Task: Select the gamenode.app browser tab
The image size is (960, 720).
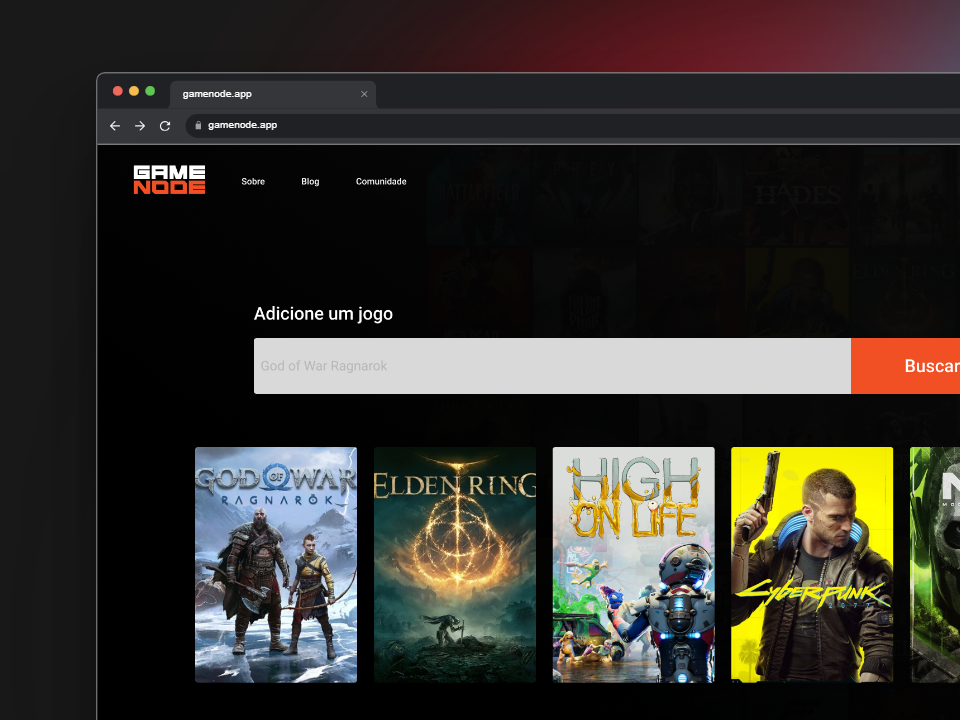Action: coord(273,94)
